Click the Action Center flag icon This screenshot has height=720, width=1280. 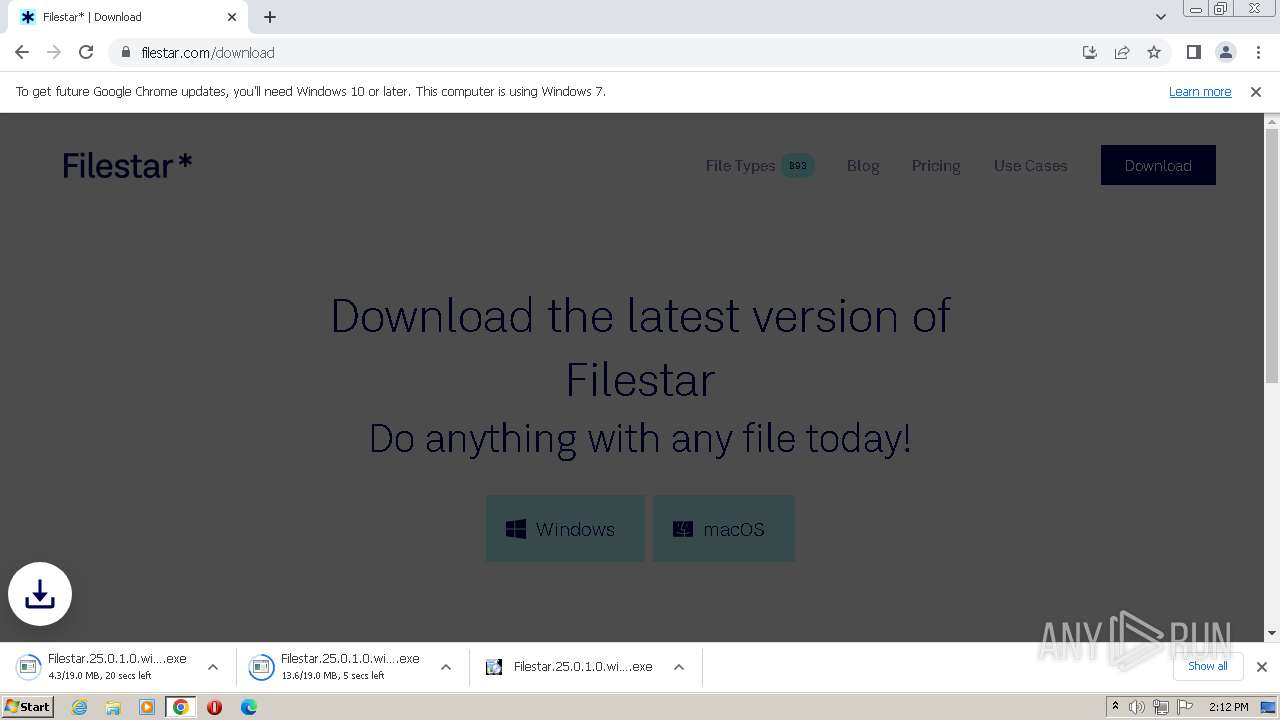click(1185, 707)
